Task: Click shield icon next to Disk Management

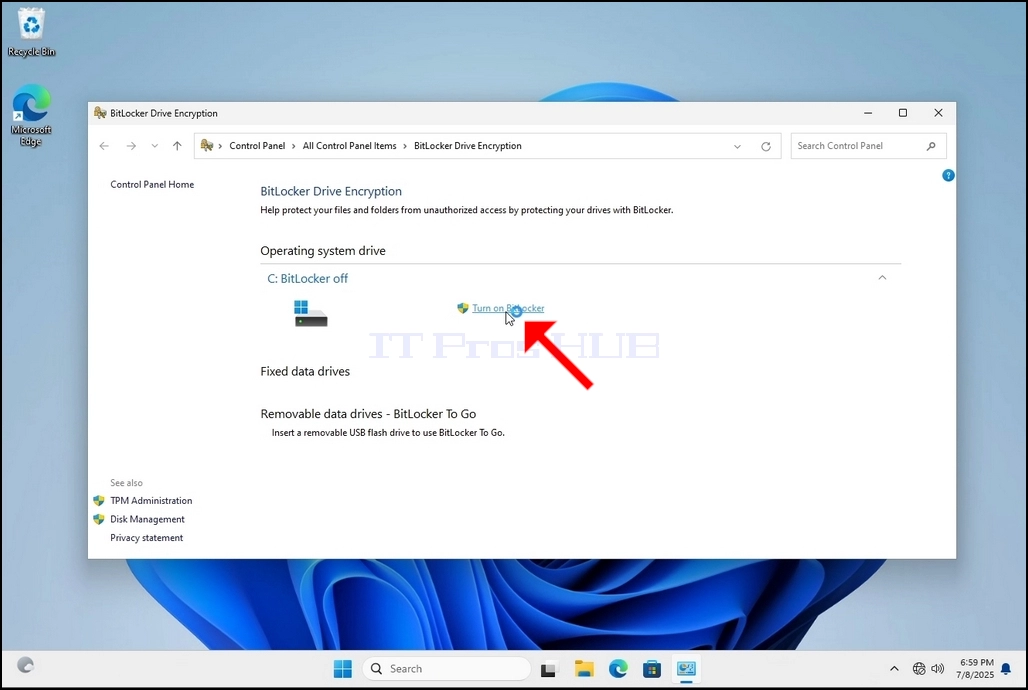Action: [99, 519]
